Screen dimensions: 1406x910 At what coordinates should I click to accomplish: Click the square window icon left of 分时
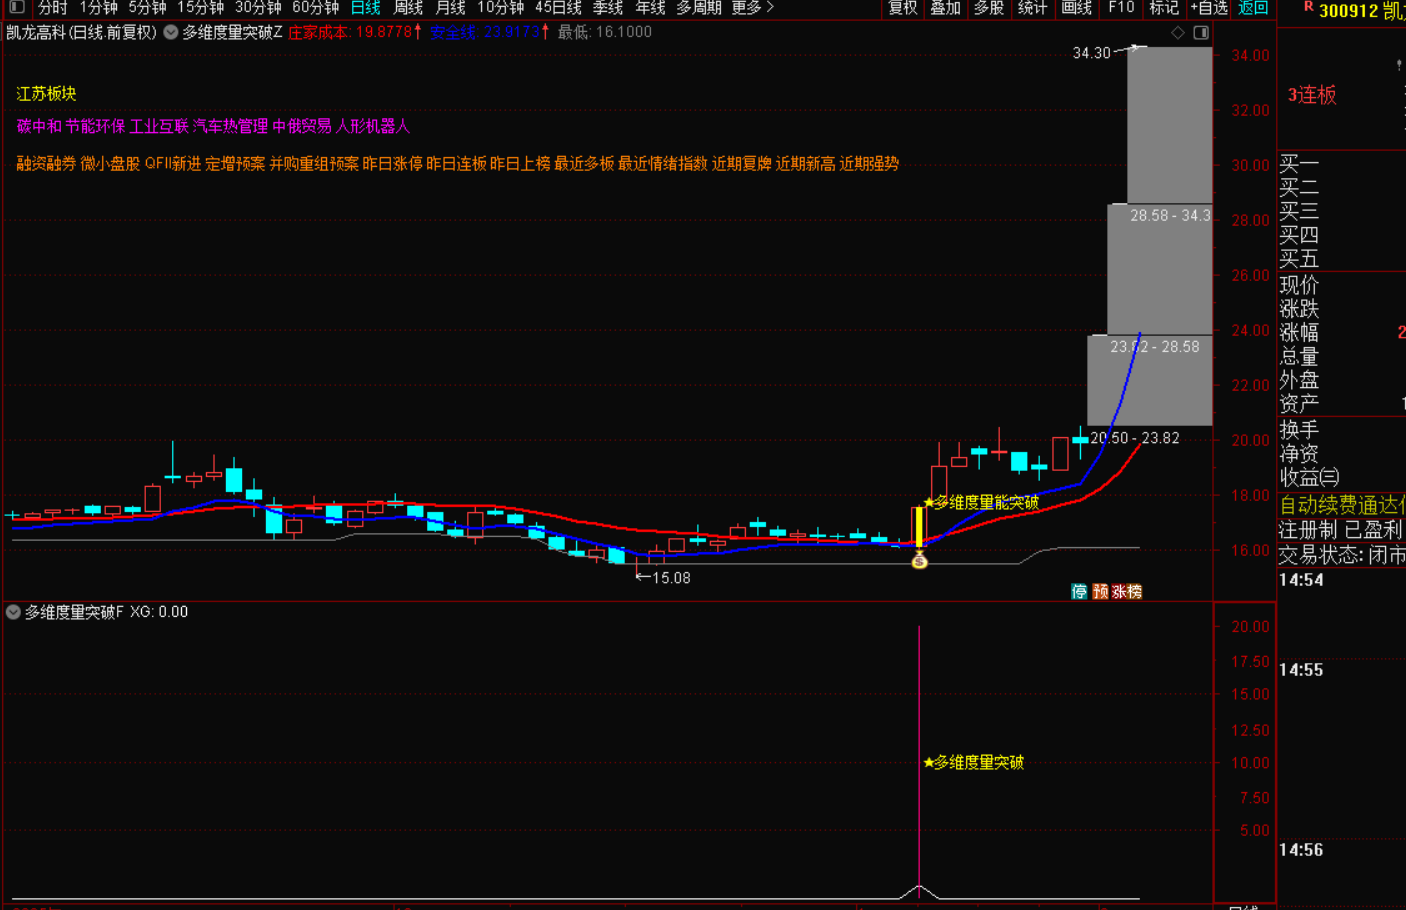point(17,7)
